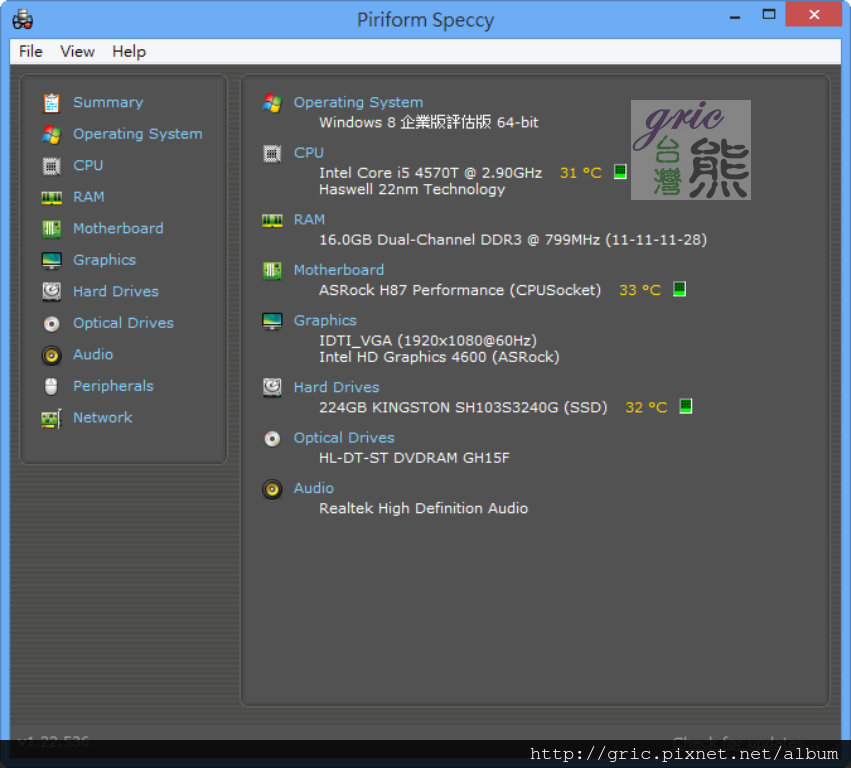Open Graphics section from sidebar
Viewport: 851px width, 768px height.
104,260
